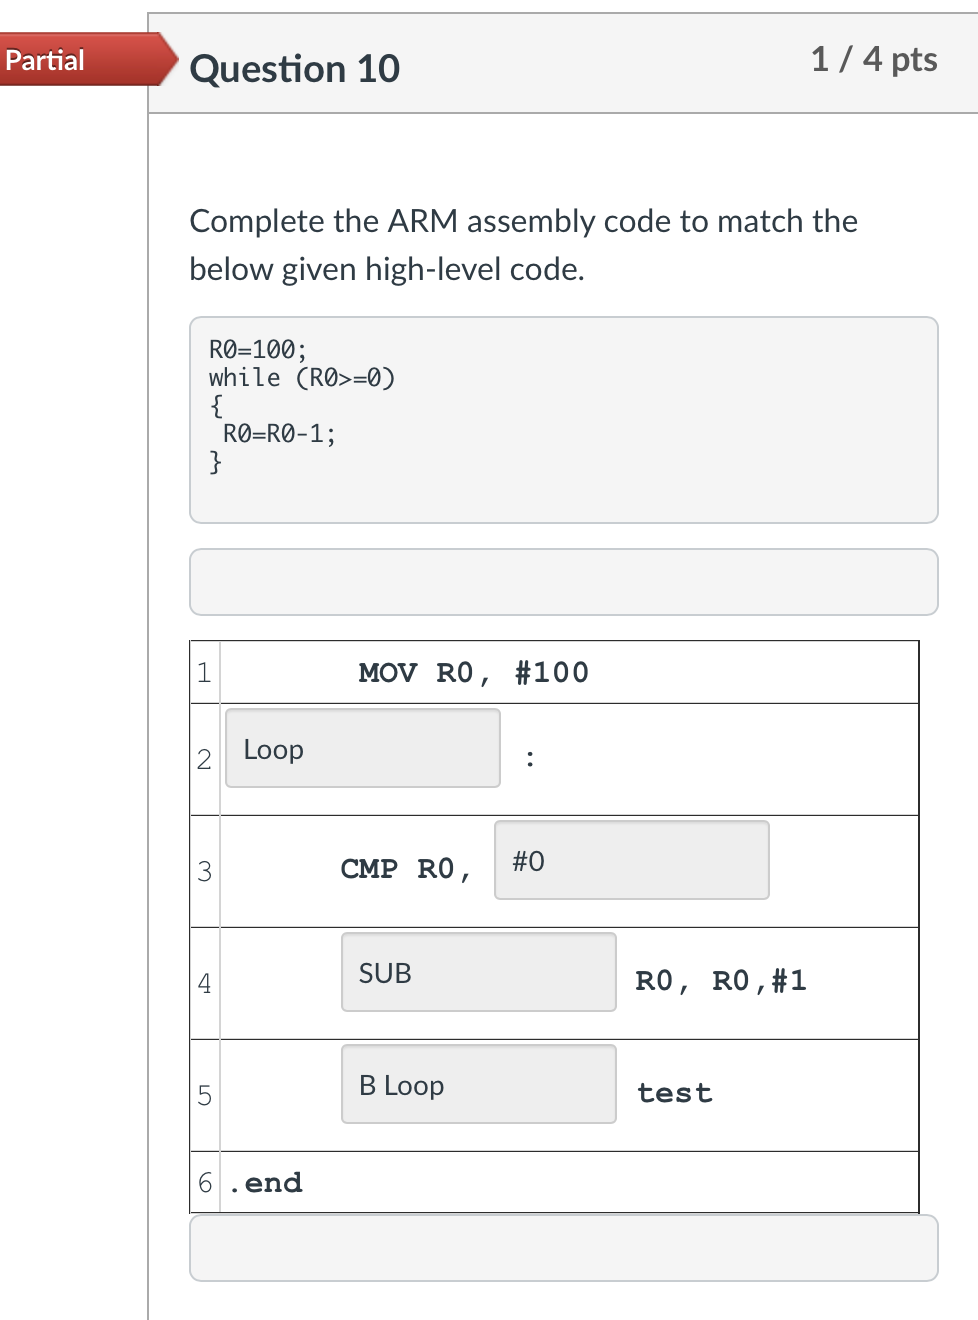Open the "Loop" answer dropdown on line 2
Screen dimensions: 978x1320
pos(362,748)
